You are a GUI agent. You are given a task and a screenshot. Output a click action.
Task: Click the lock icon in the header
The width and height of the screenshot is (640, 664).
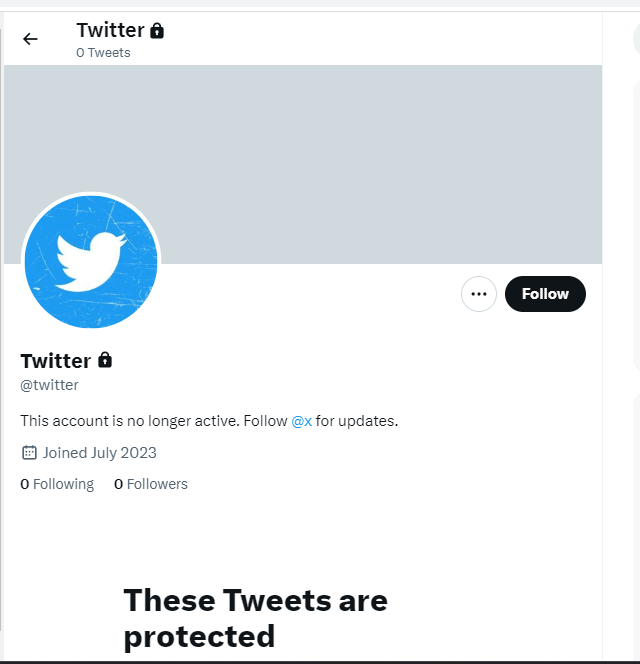tap(157, 31)
